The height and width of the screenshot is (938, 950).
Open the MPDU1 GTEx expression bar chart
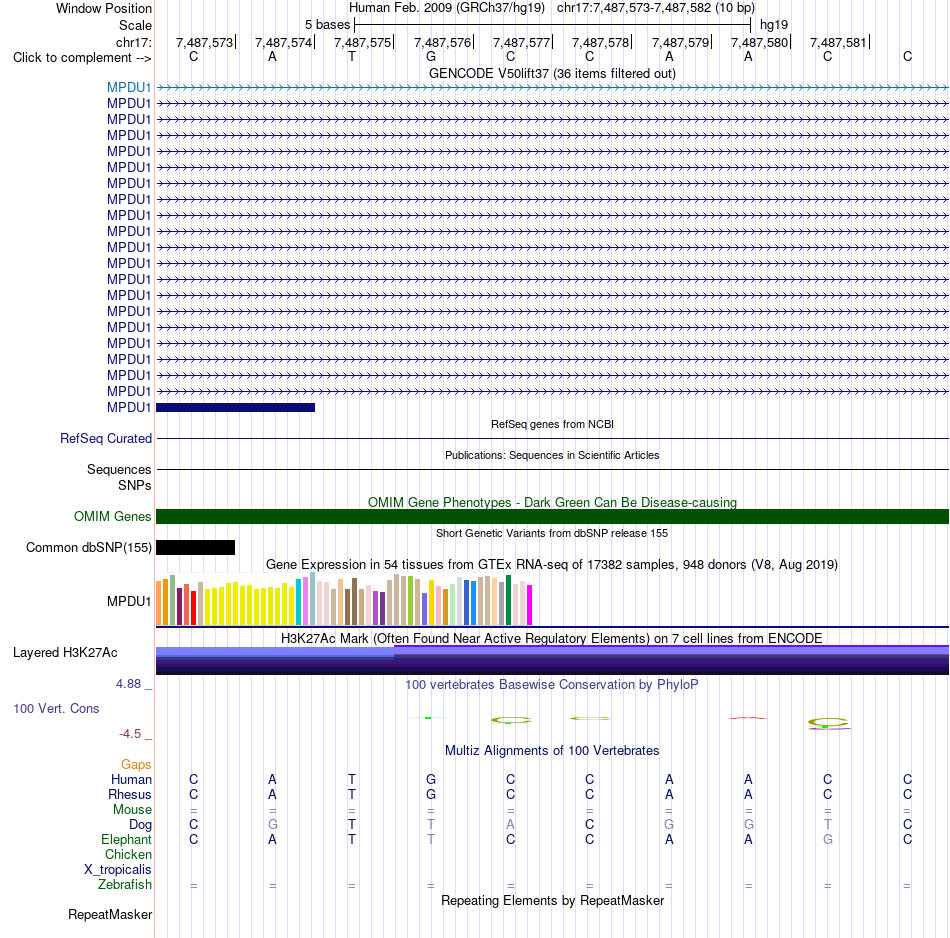(x=344, y=599)
